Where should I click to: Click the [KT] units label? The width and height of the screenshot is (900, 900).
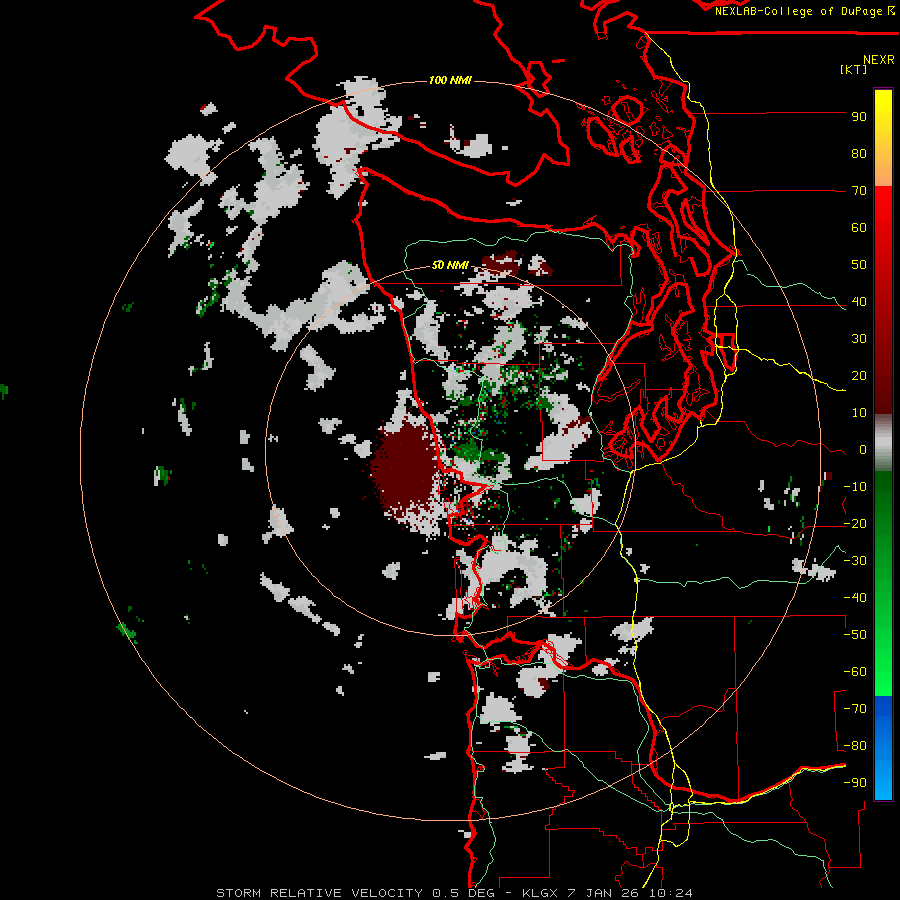pos(854,69)
